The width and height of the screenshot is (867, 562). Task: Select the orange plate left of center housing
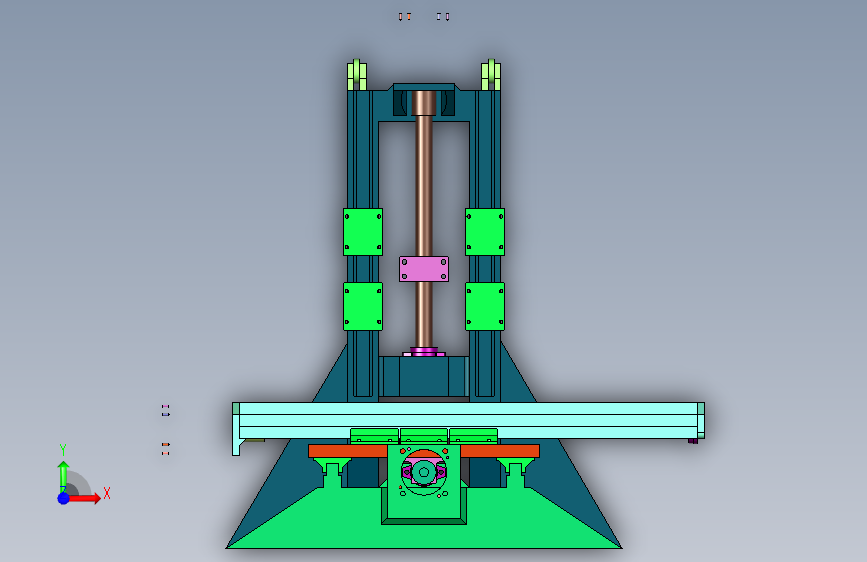click(348, 451)
